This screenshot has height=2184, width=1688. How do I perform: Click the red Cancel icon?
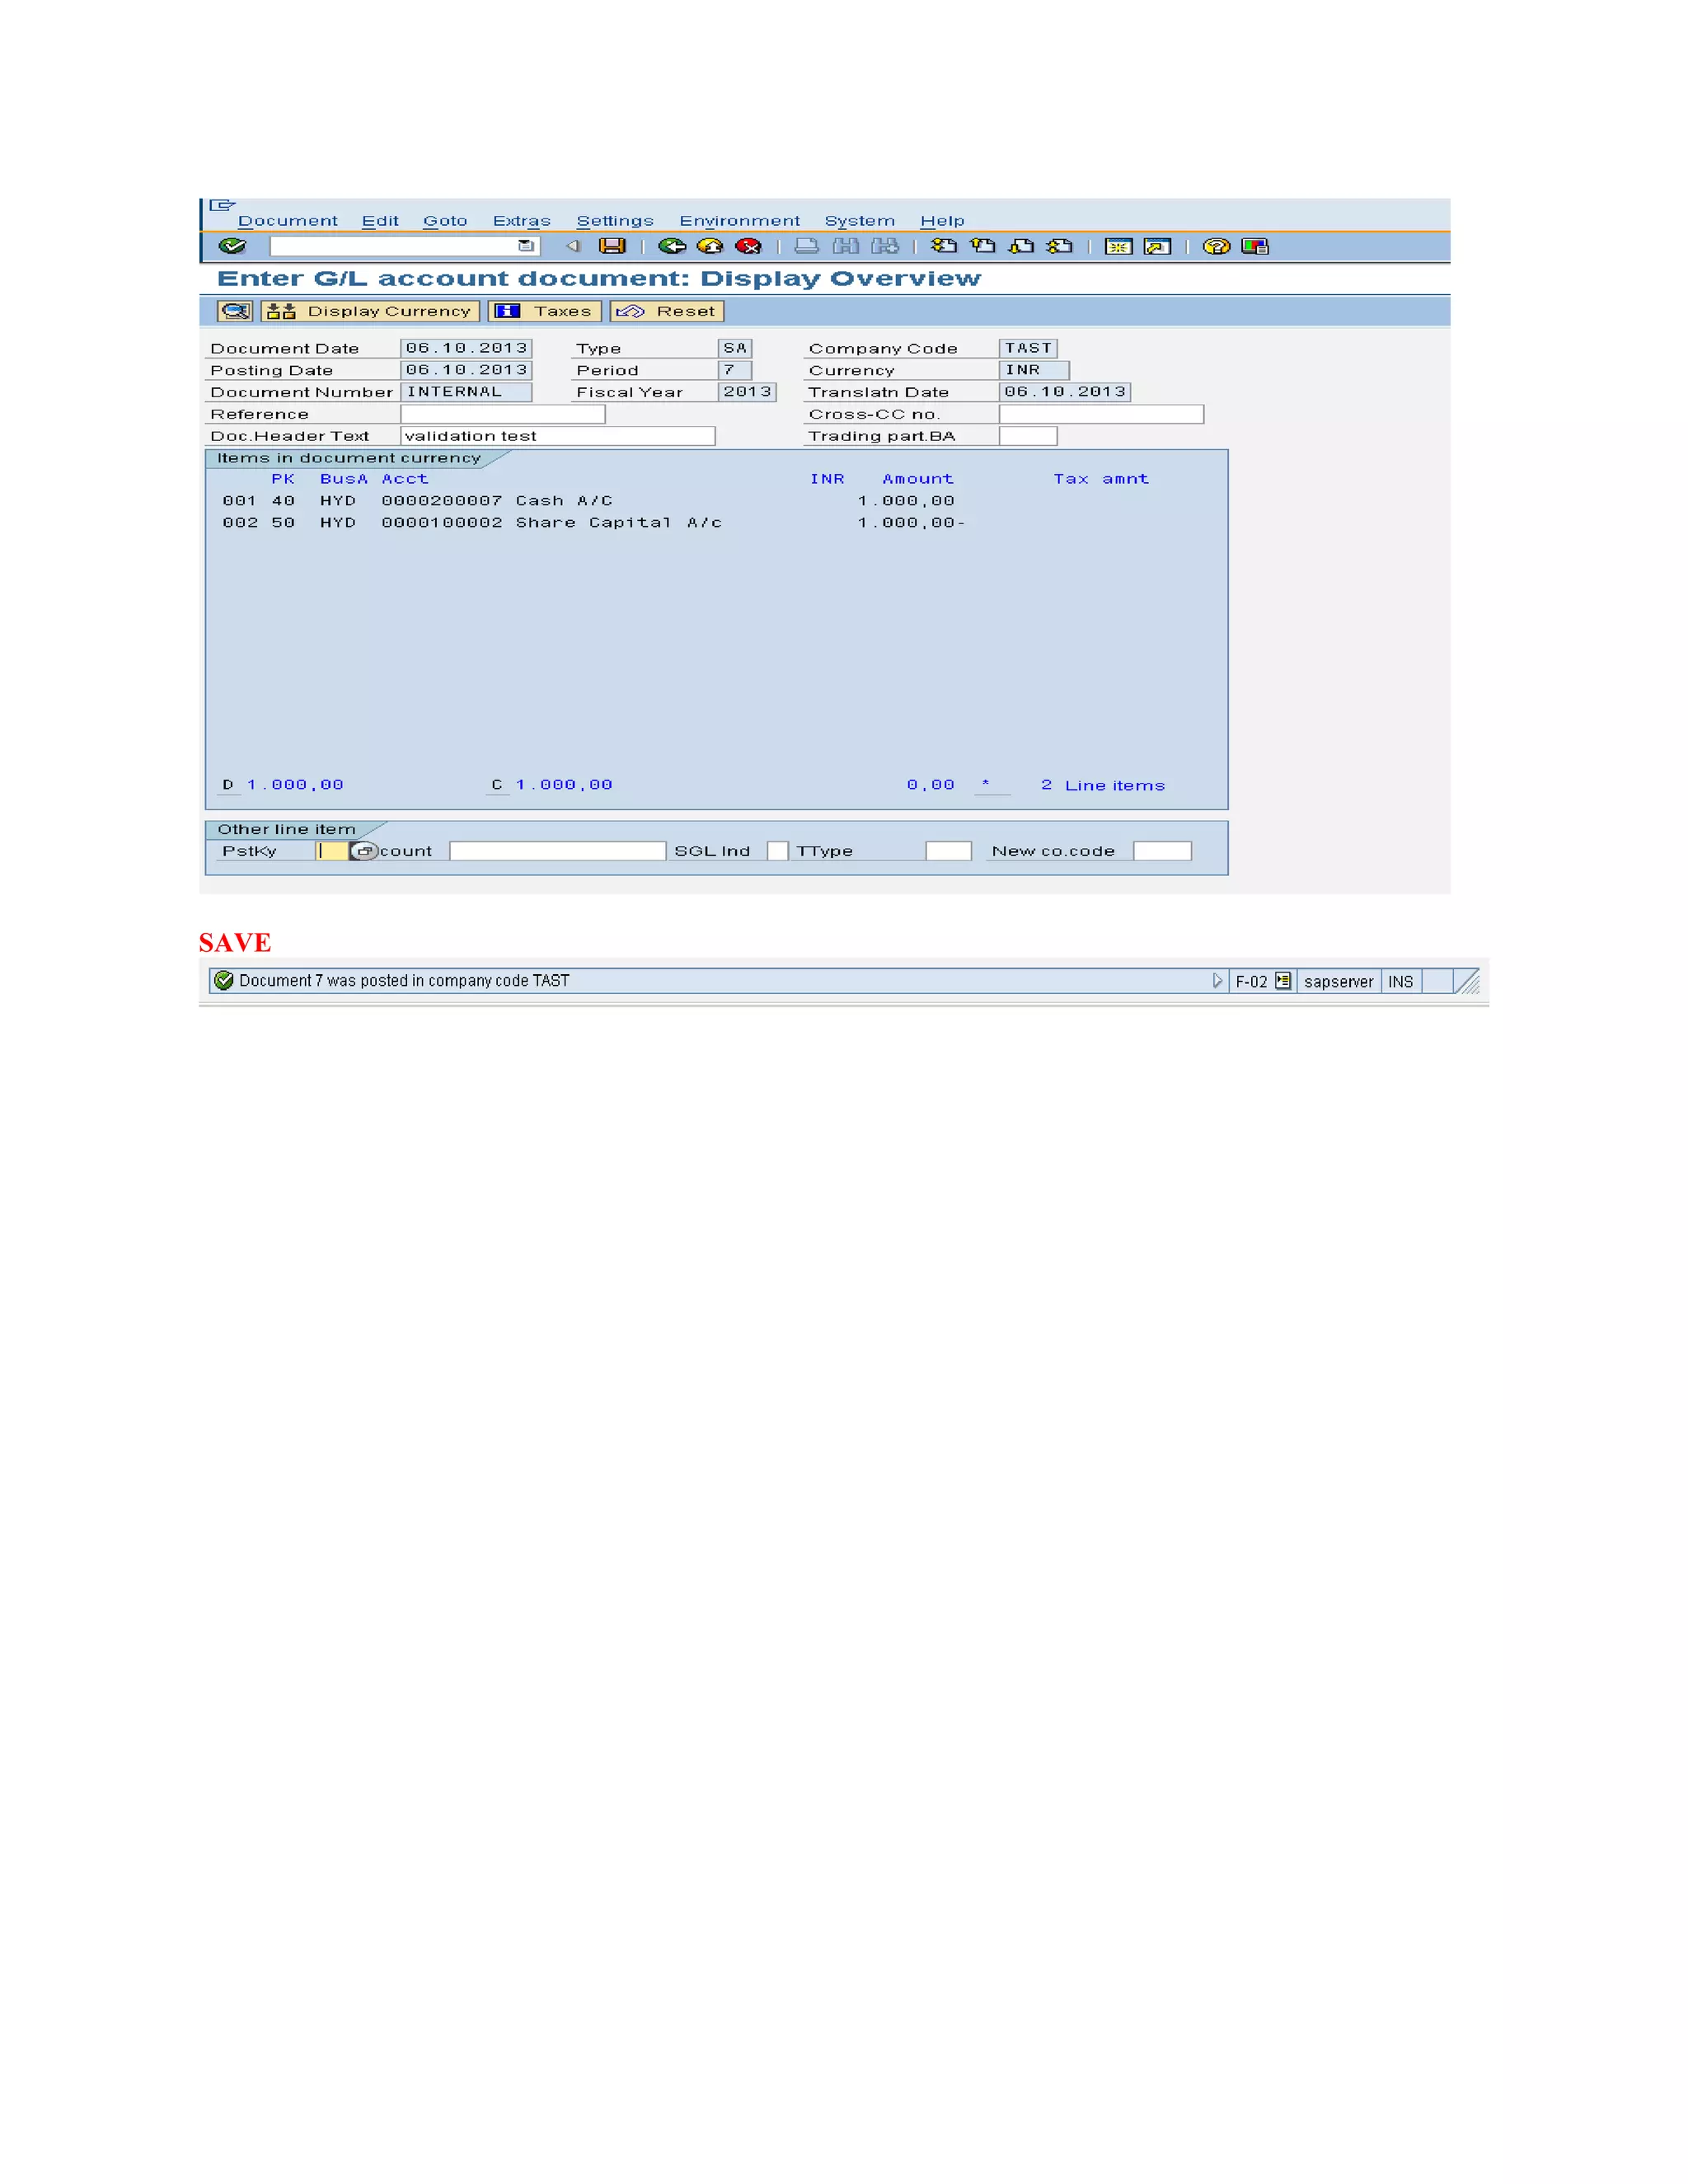pos(748,246)
